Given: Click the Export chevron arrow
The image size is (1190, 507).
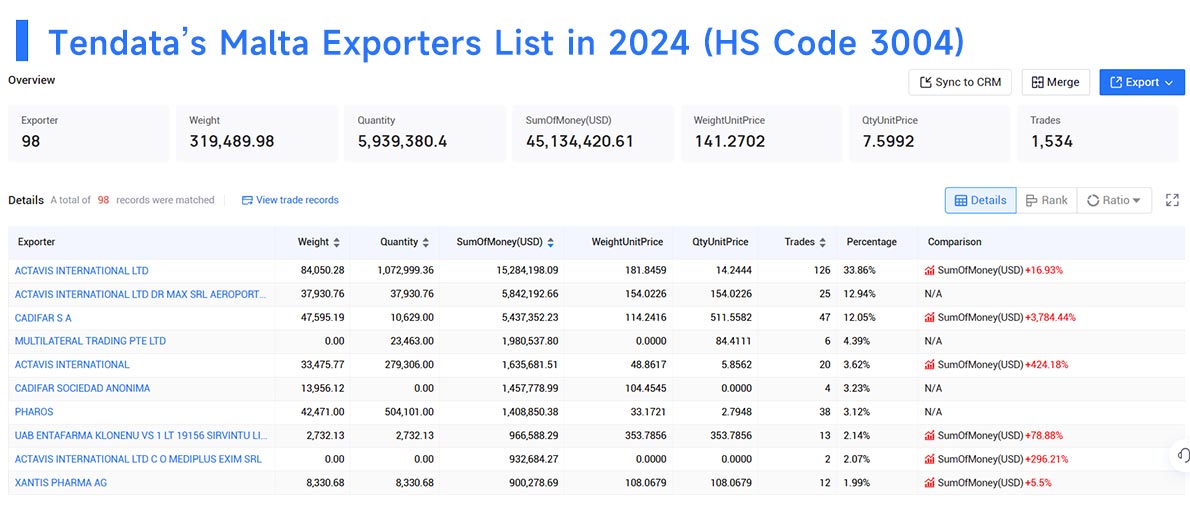Looking at the screenshot, I should [1170, 82].
